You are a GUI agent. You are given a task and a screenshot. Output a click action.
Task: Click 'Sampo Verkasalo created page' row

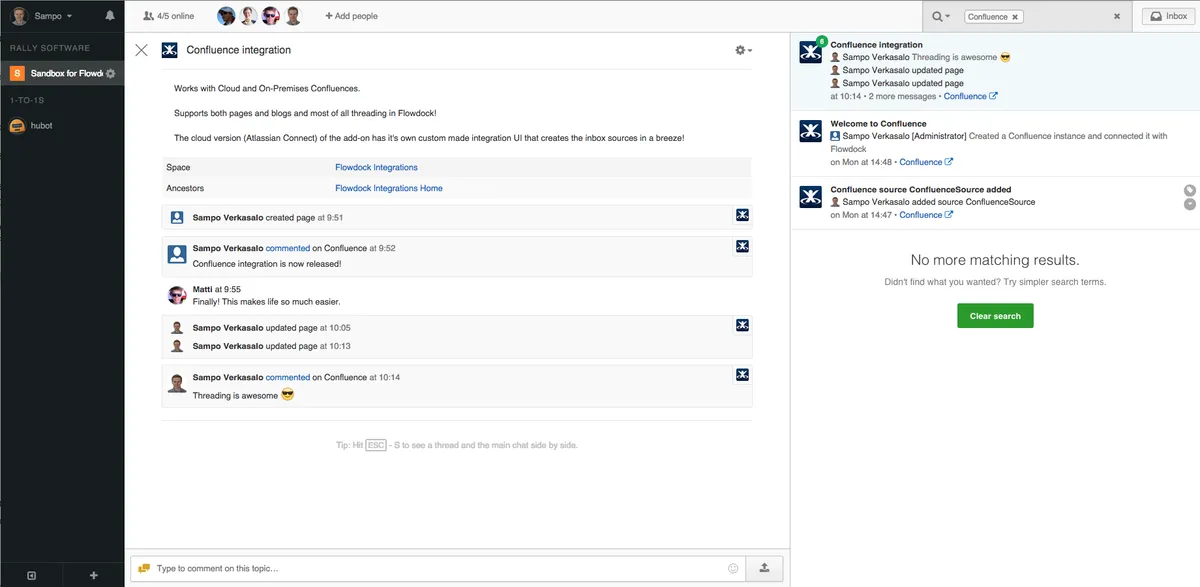point(456,217)
